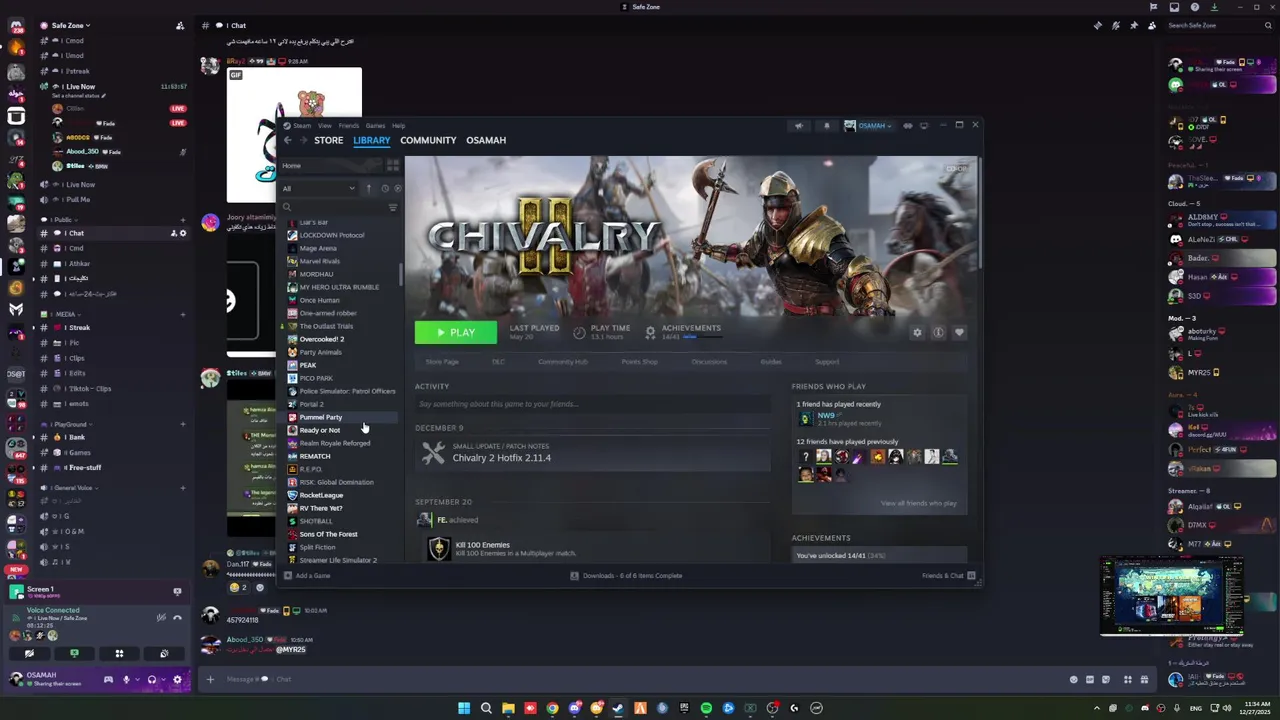
Task: Switch to the COMMUNITY tab
Action: pos(428,140)
